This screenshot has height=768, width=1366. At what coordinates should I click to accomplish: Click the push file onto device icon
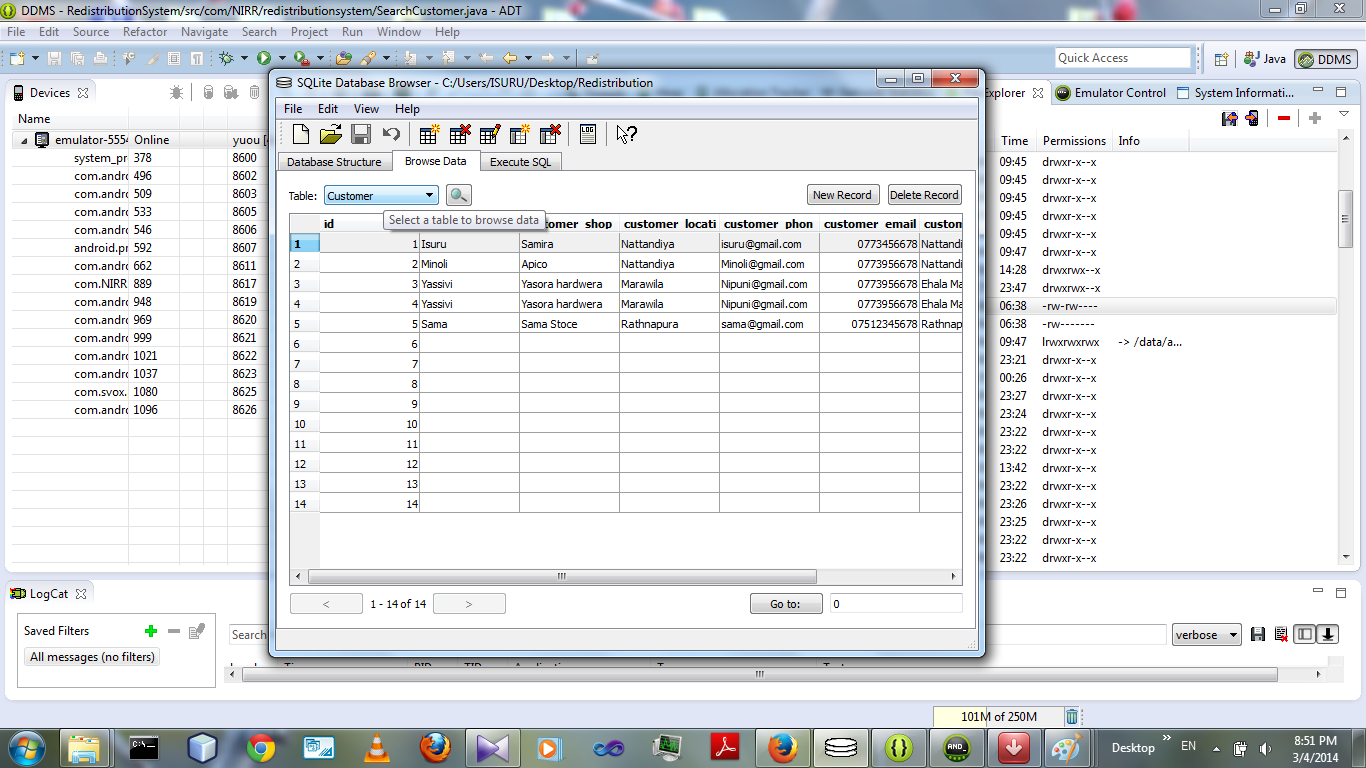(x=1251, y=118)
